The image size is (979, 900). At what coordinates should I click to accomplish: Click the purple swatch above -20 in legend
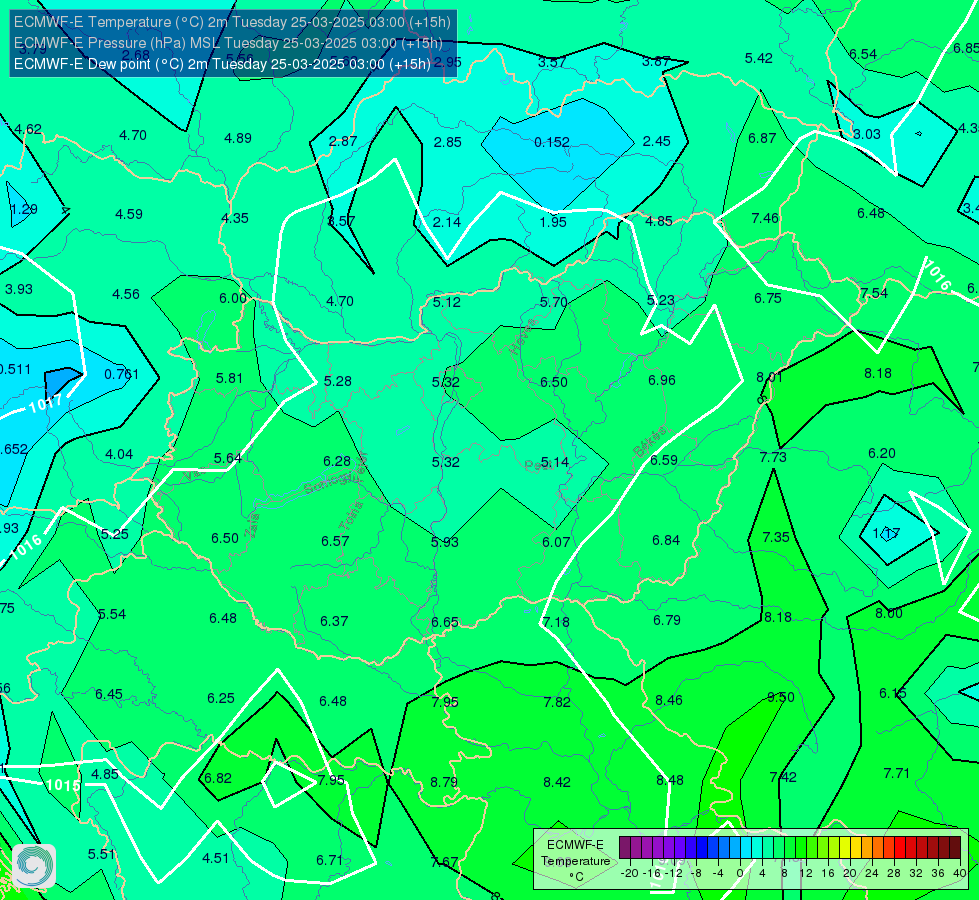tap(625, 848)
